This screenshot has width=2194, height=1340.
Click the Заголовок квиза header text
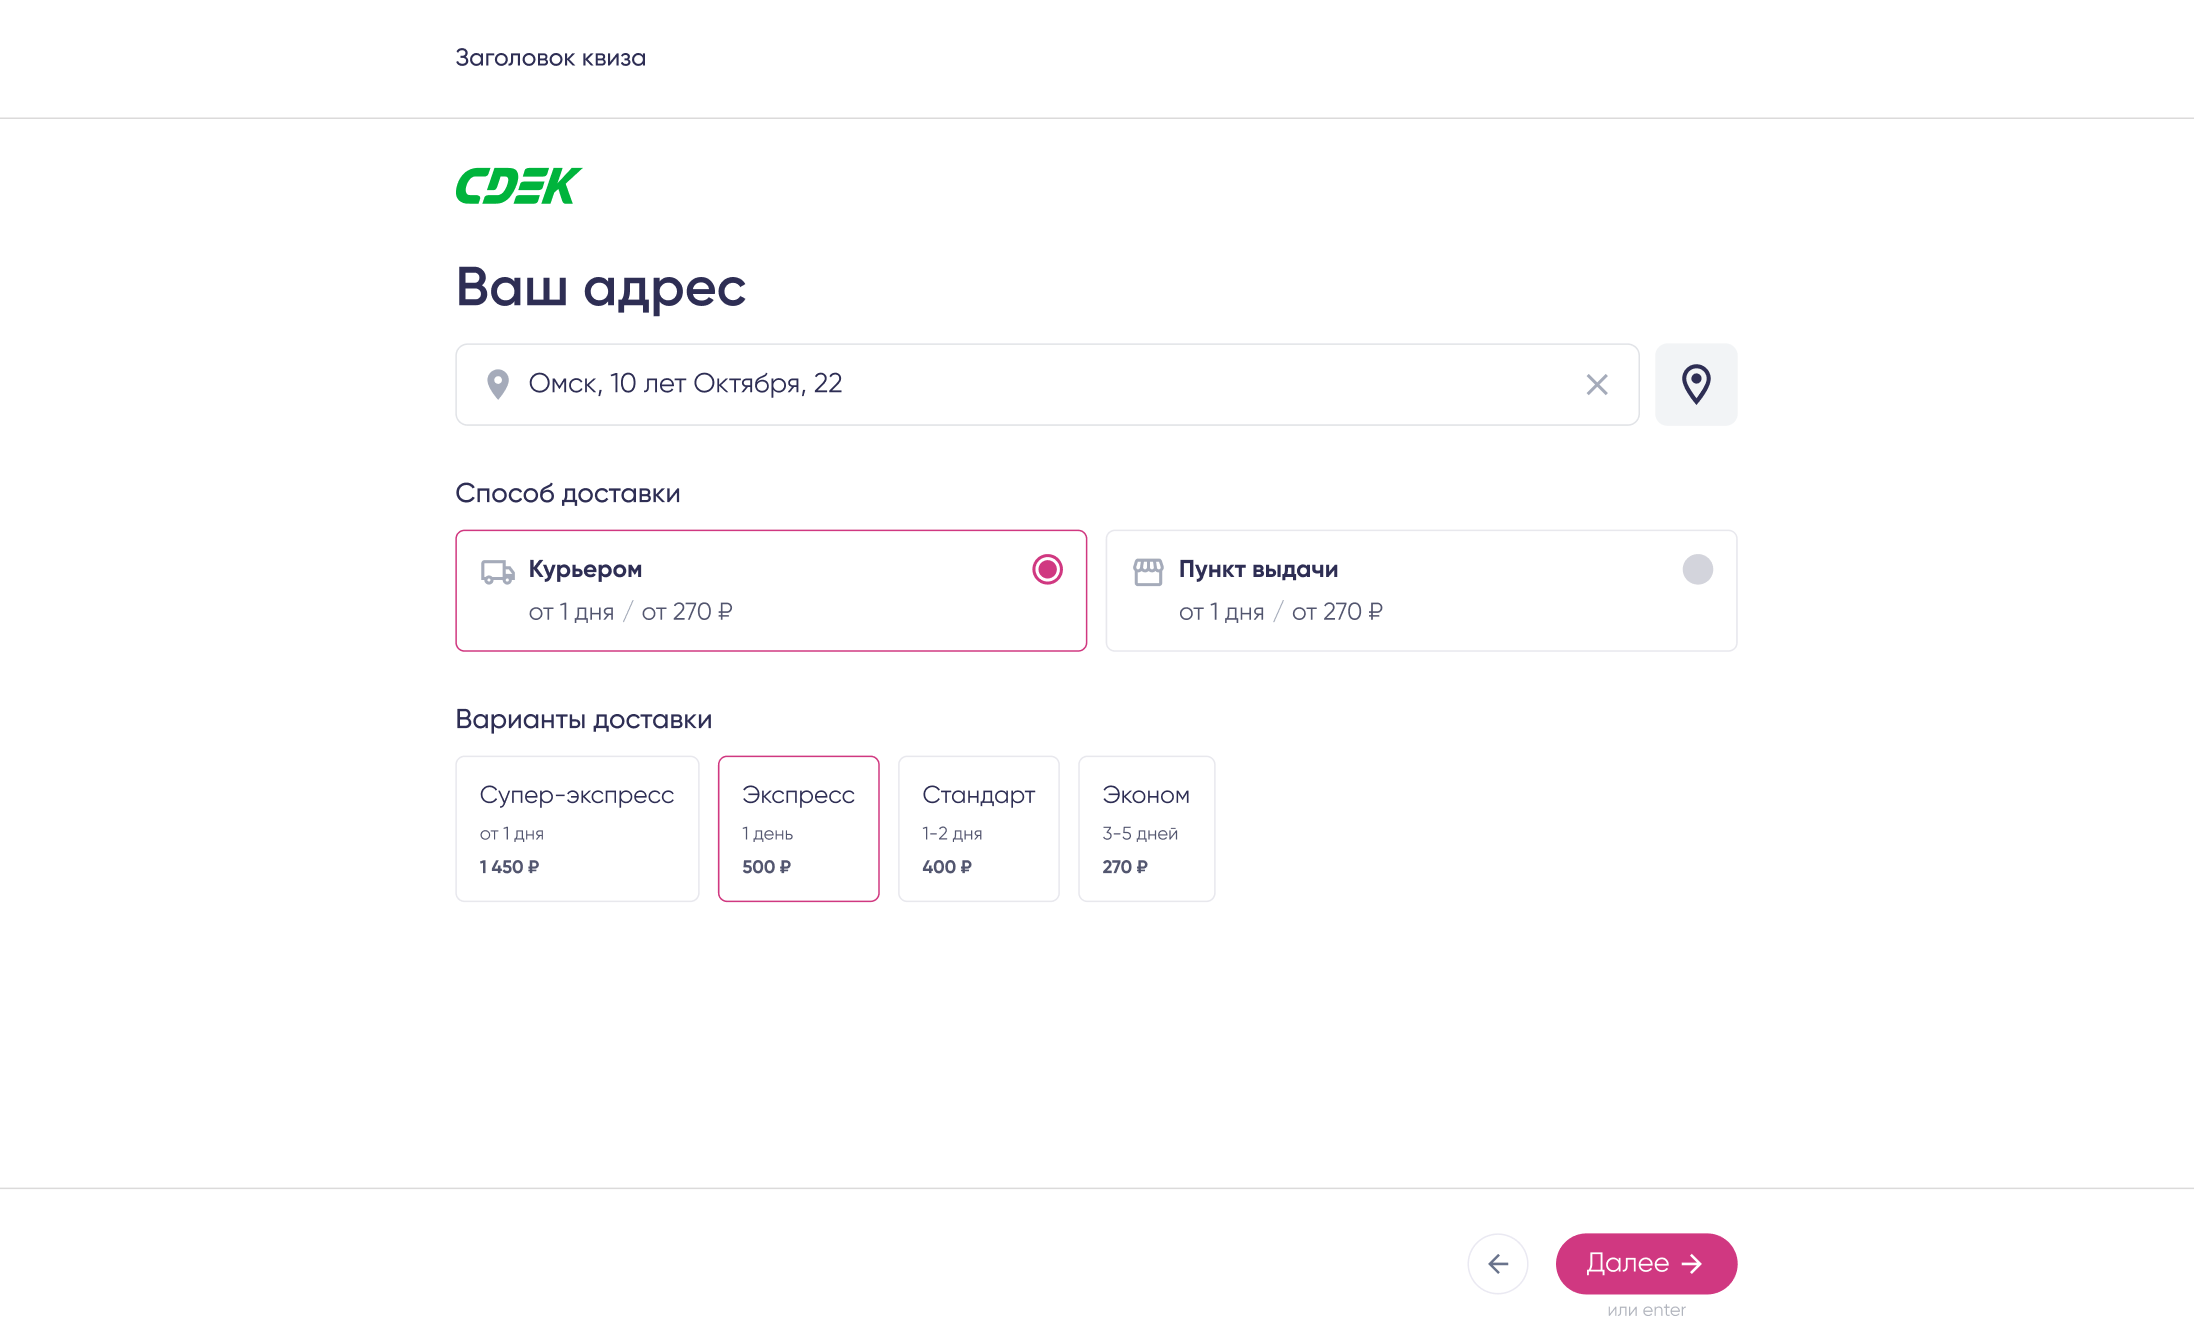[550, 58]
